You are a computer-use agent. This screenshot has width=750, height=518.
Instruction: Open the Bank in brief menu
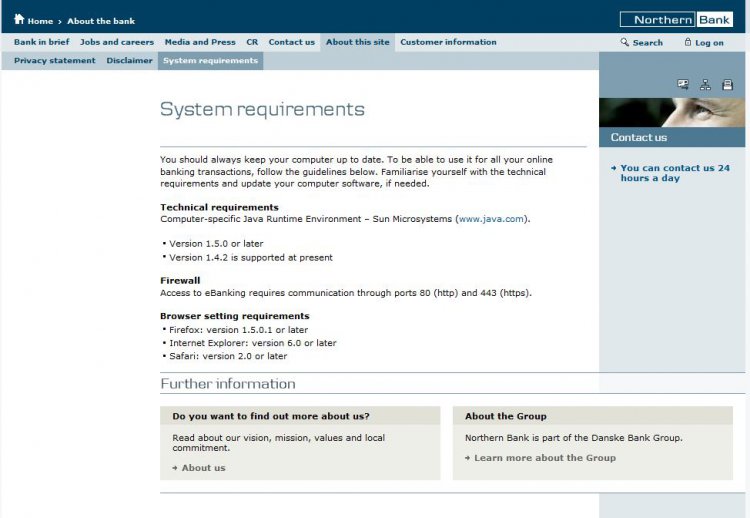pyautogui.click(x=42, y=42)
